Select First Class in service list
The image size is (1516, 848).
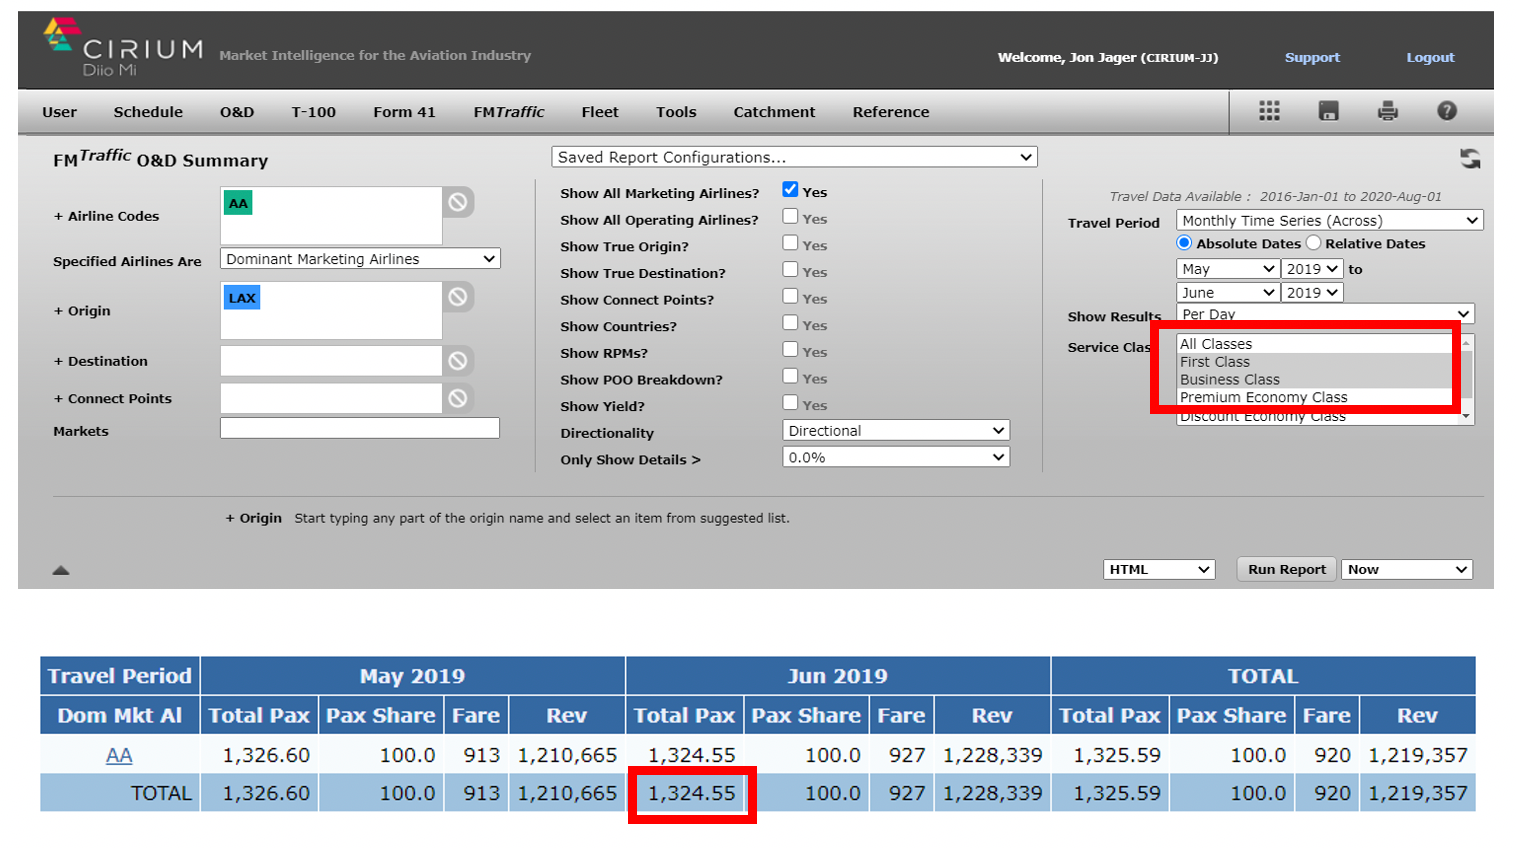(x=1317, y=362)
